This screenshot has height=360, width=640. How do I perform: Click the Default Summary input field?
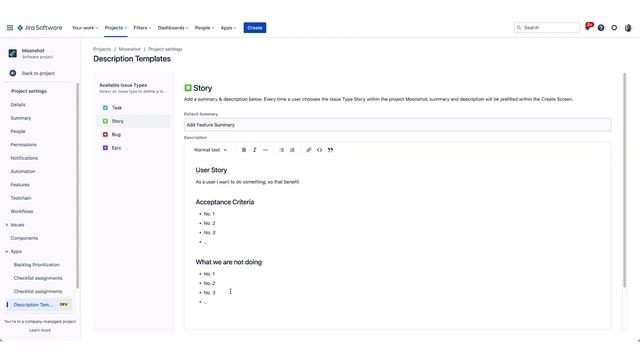397,125
